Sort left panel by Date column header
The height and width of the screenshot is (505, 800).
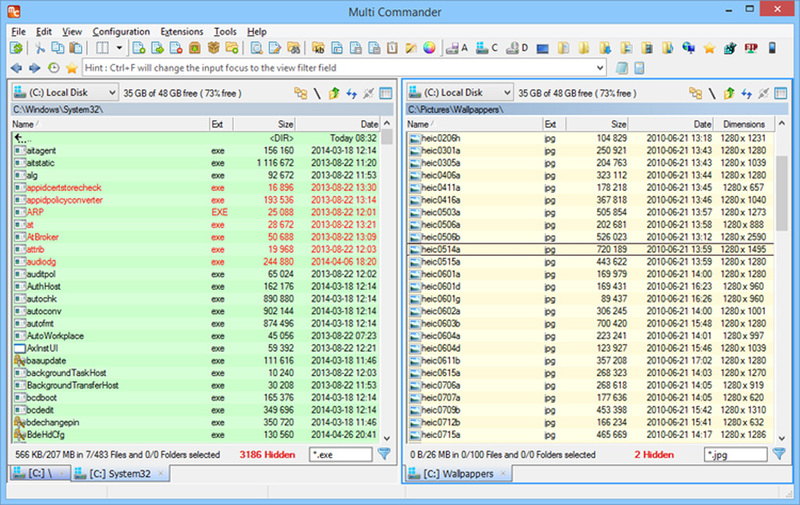[338, 124]
